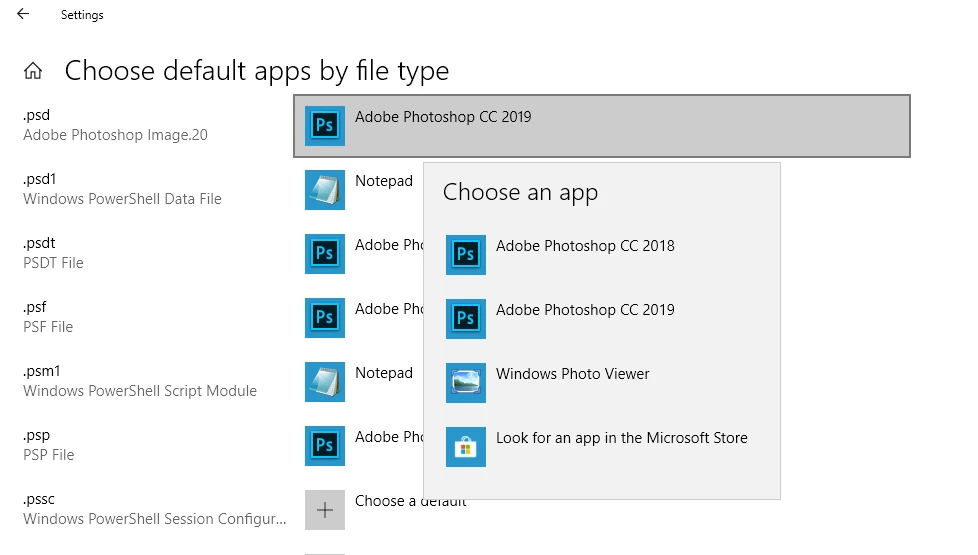Click the Choose an app popup heading

point(520,193)
